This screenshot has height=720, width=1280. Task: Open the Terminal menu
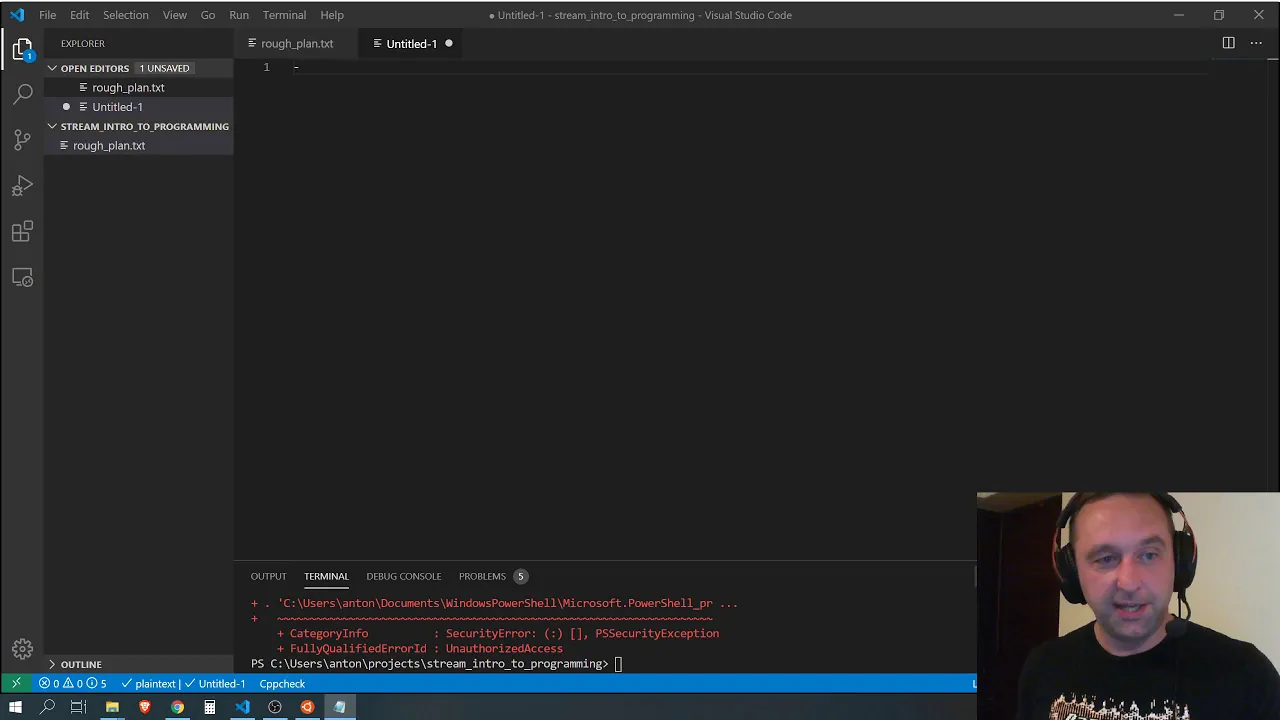pos(284,15)
